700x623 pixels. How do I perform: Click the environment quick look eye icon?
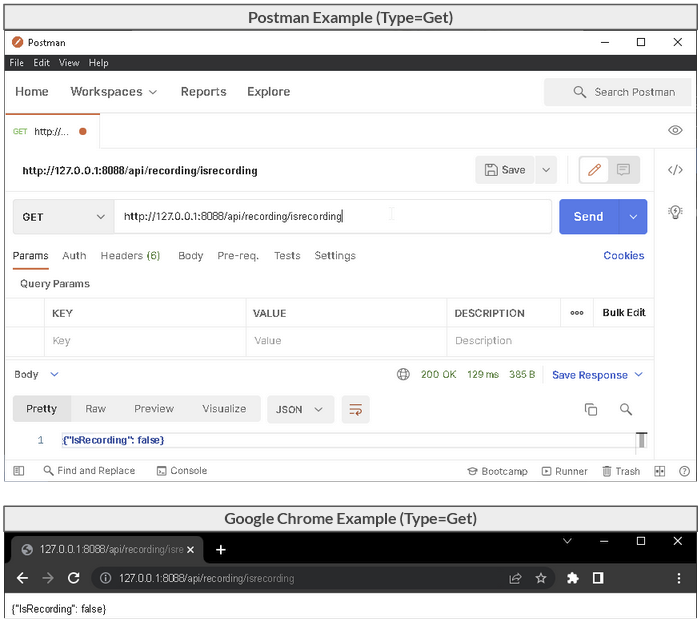(x=675, y=131)
